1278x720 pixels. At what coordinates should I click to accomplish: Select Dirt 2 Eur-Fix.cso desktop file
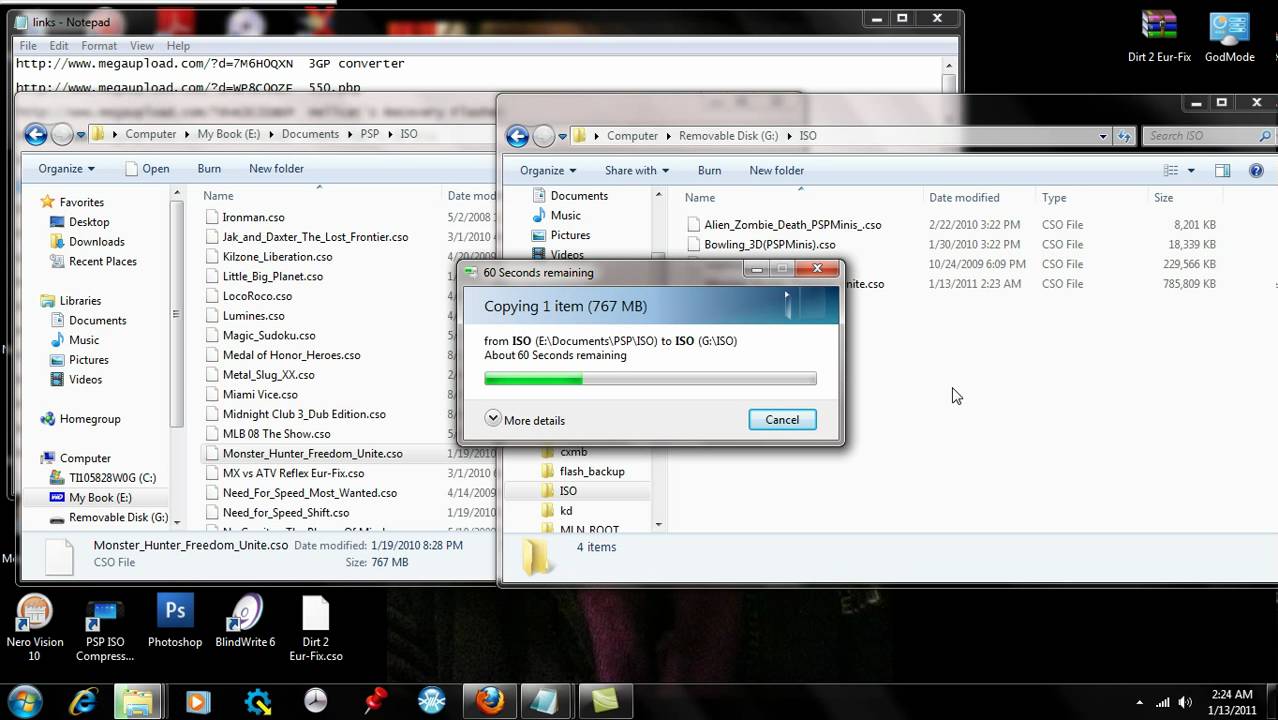coord(315,628)
